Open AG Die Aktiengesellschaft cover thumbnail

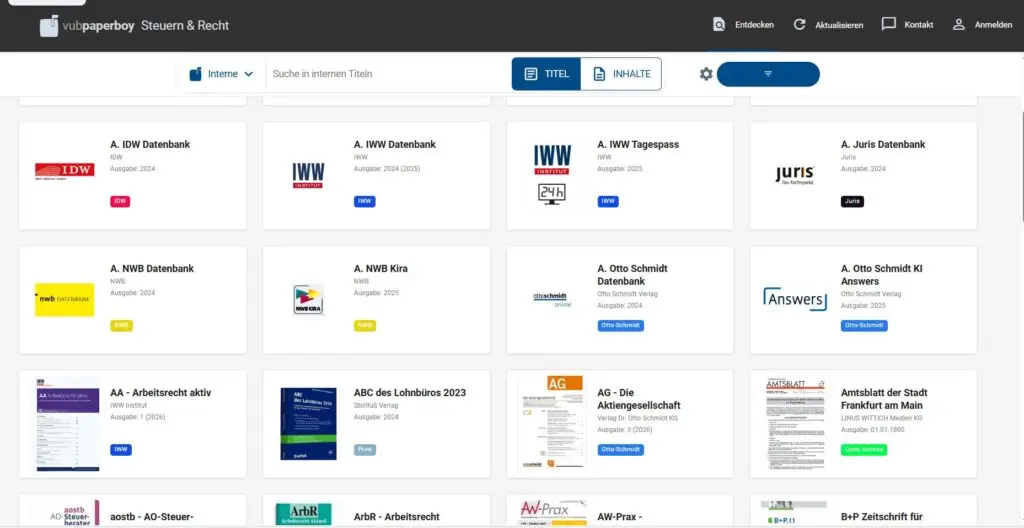551,423
